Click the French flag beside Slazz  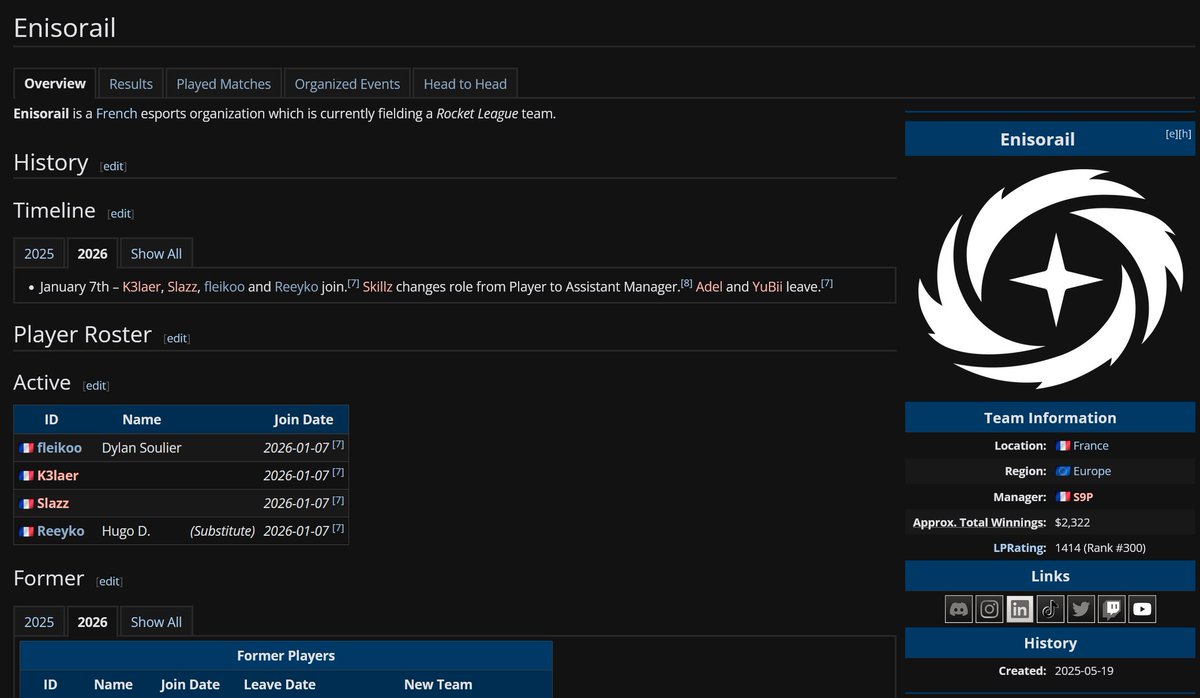tap(26, 503)
